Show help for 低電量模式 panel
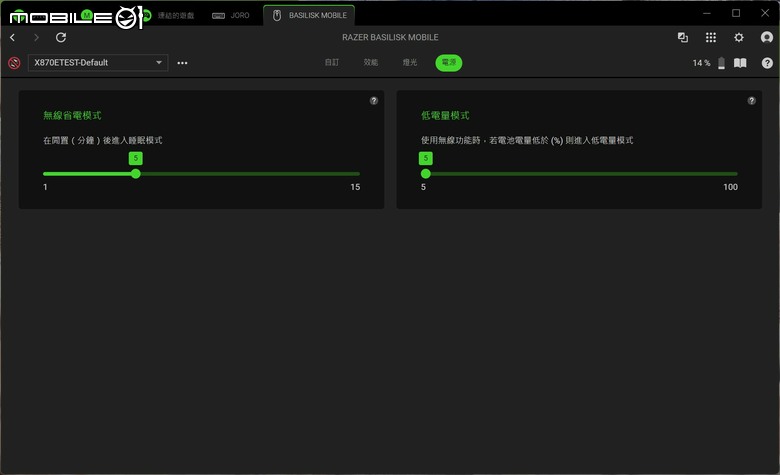The height and width of the screenshot is (475, 780). click(752, 100)
